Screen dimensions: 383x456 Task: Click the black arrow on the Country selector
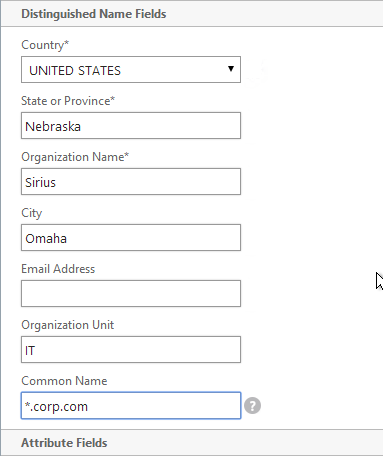pyautogui.click(x=231, y=69)
